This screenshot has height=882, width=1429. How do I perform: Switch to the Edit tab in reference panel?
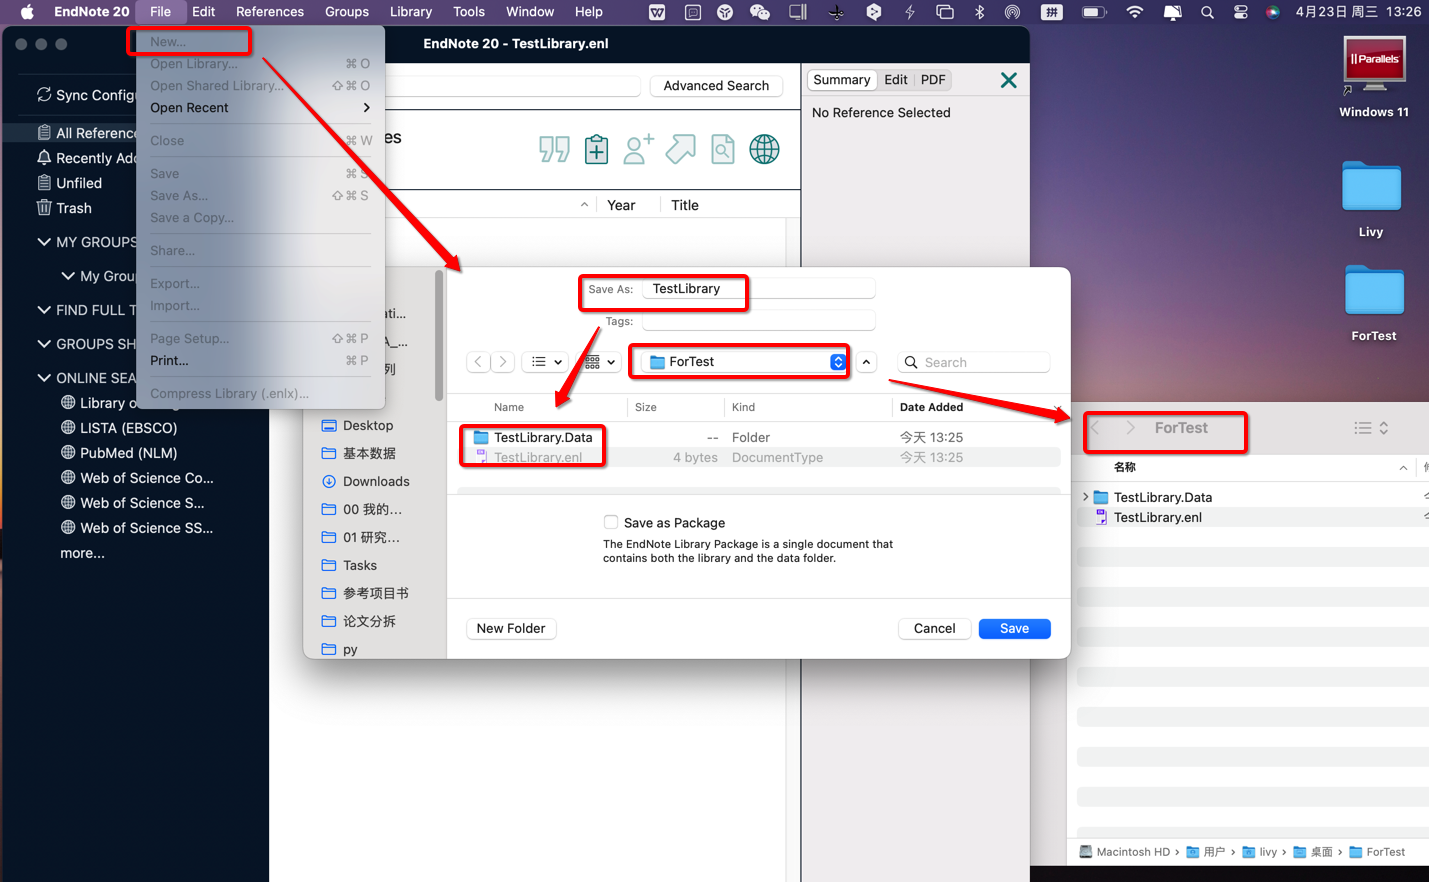pos(896,80)
